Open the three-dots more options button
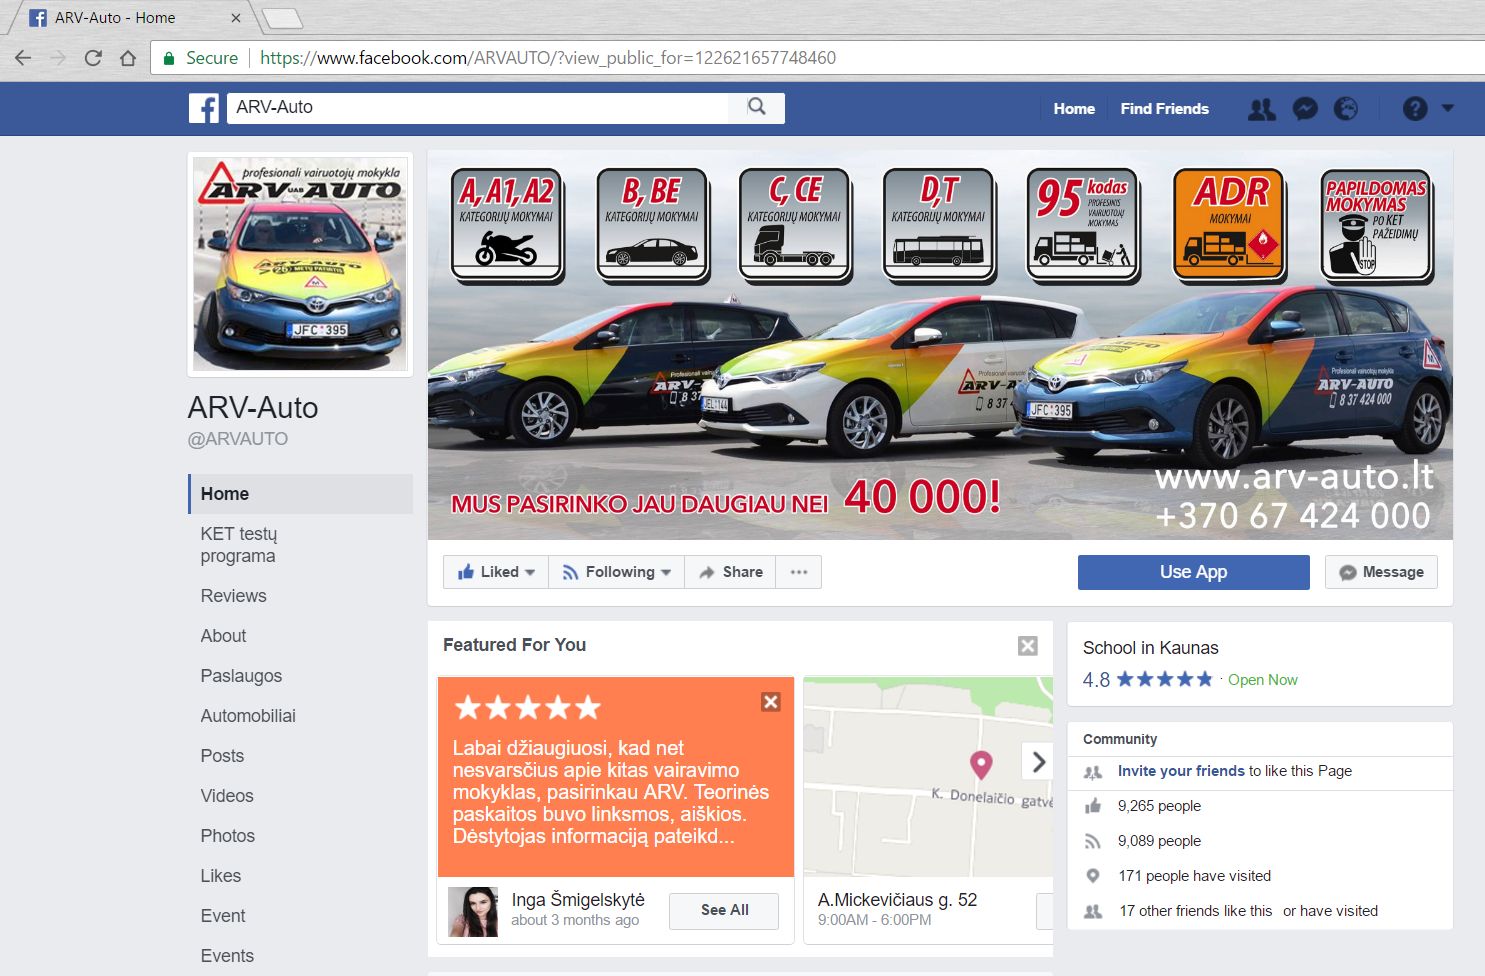 (x=798, y=572)
